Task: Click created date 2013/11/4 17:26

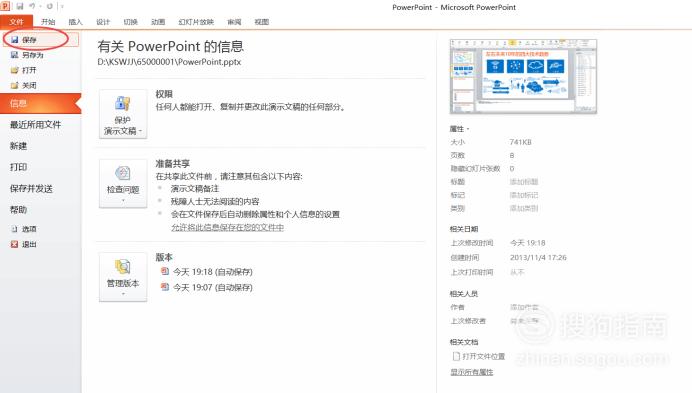Action: pyautogui.click(x=538, y=257)
